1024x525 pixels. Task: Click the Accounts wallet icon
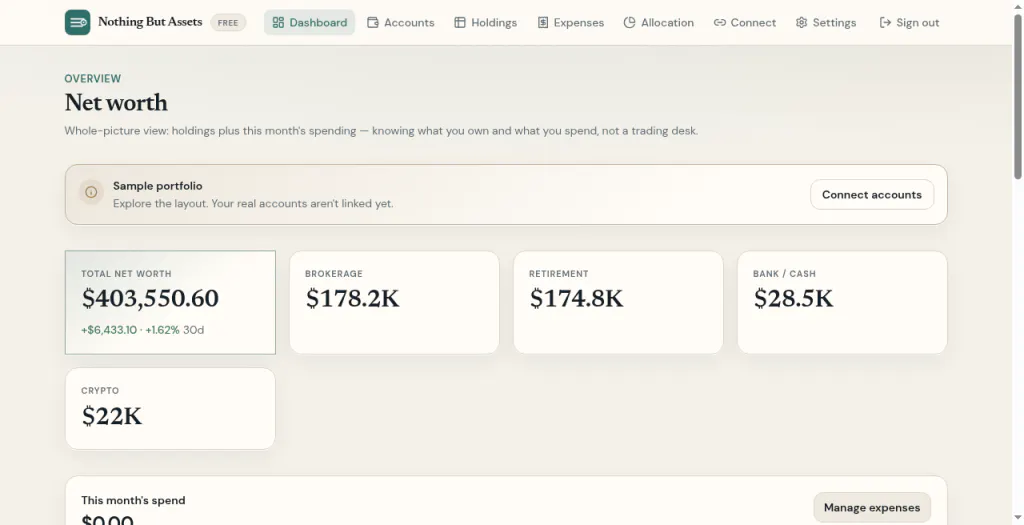point(373,22)
